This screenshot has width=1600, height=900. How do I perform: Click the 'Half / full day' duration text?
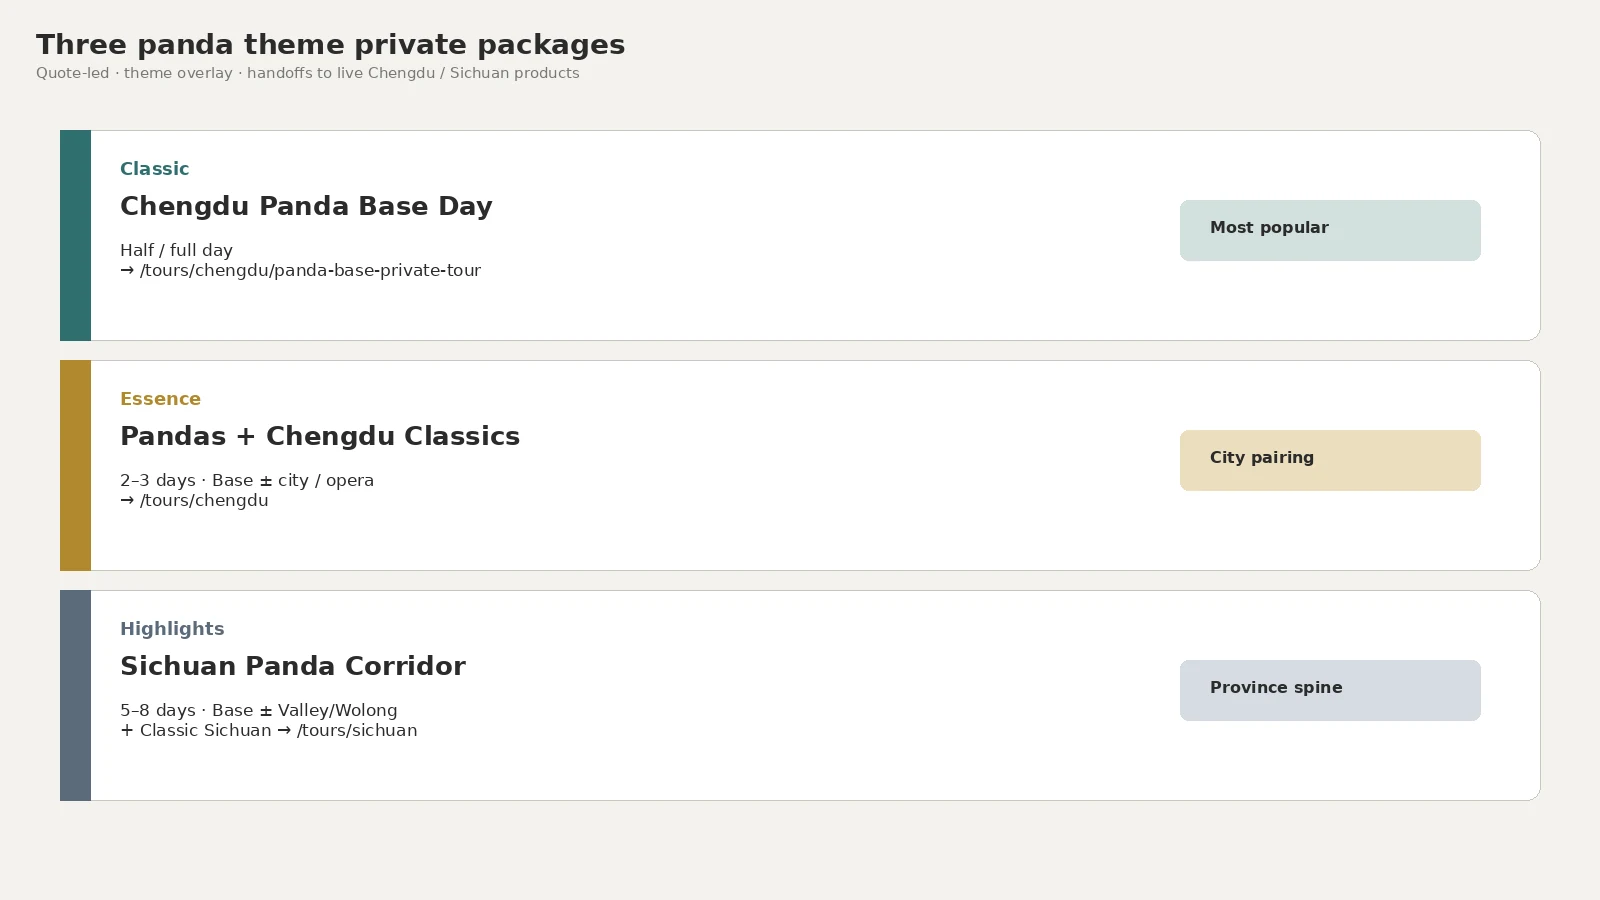point(176,250)
